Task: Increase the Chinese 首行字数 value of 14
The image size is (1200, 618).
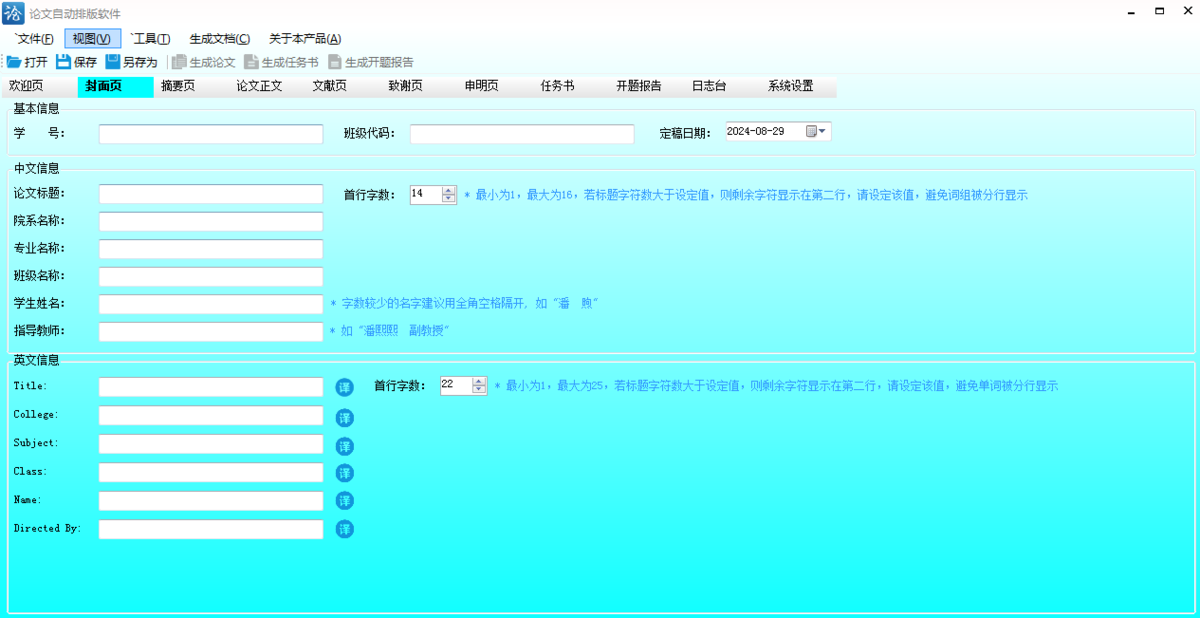Action: (x=449, y=190)
